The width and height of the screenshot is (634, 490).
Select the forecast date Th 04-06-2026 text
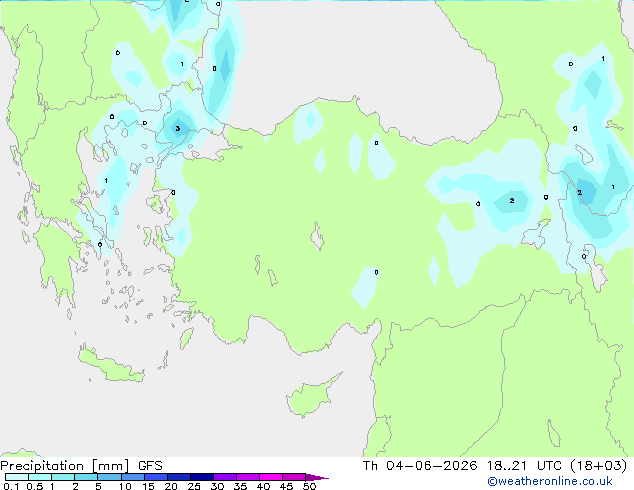420,466
